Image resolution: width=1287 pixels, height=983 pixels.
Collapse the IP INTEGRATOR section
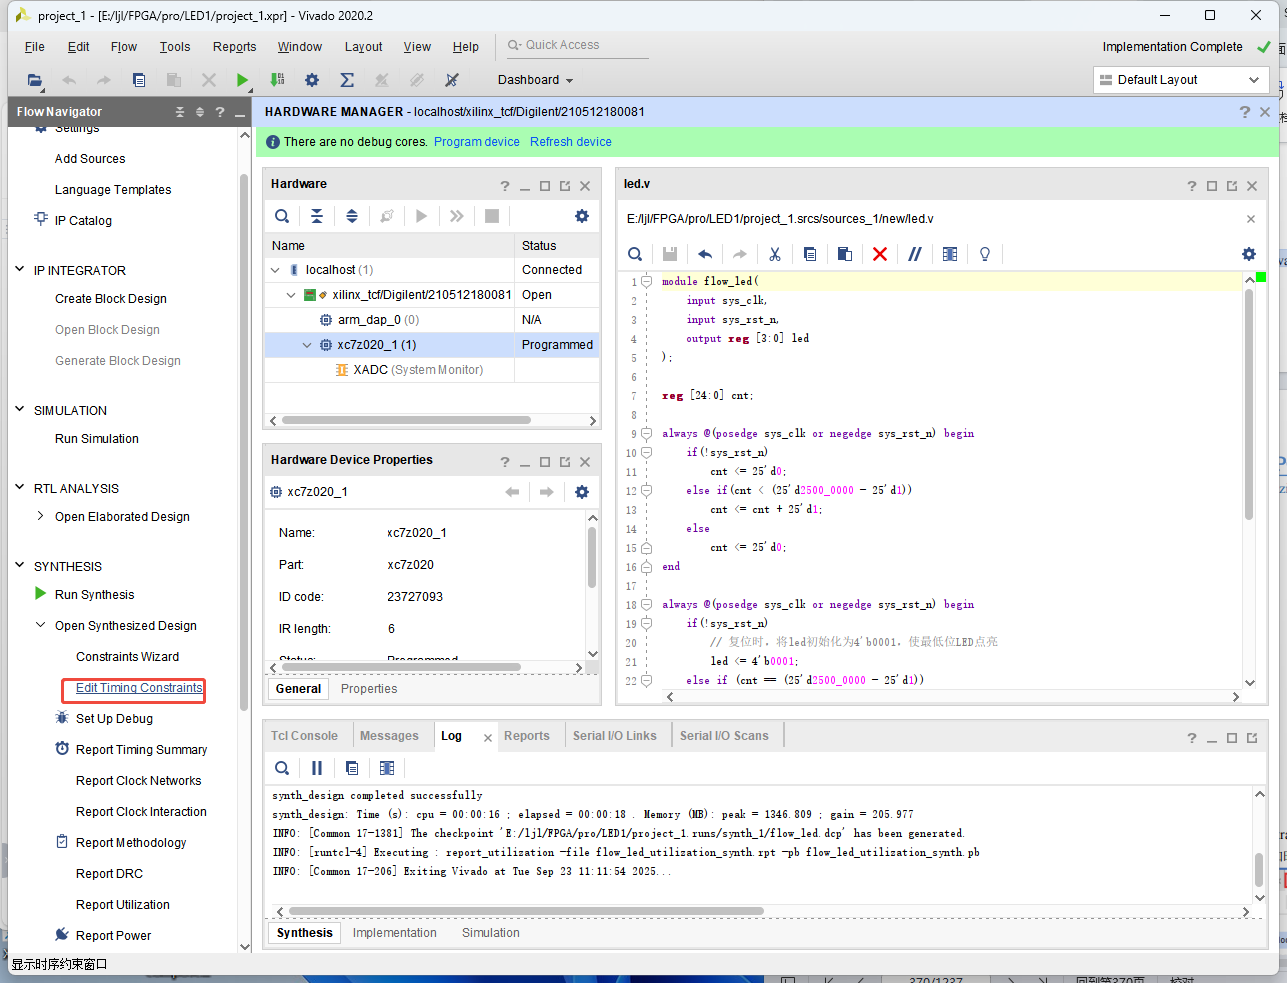[20, 270]
